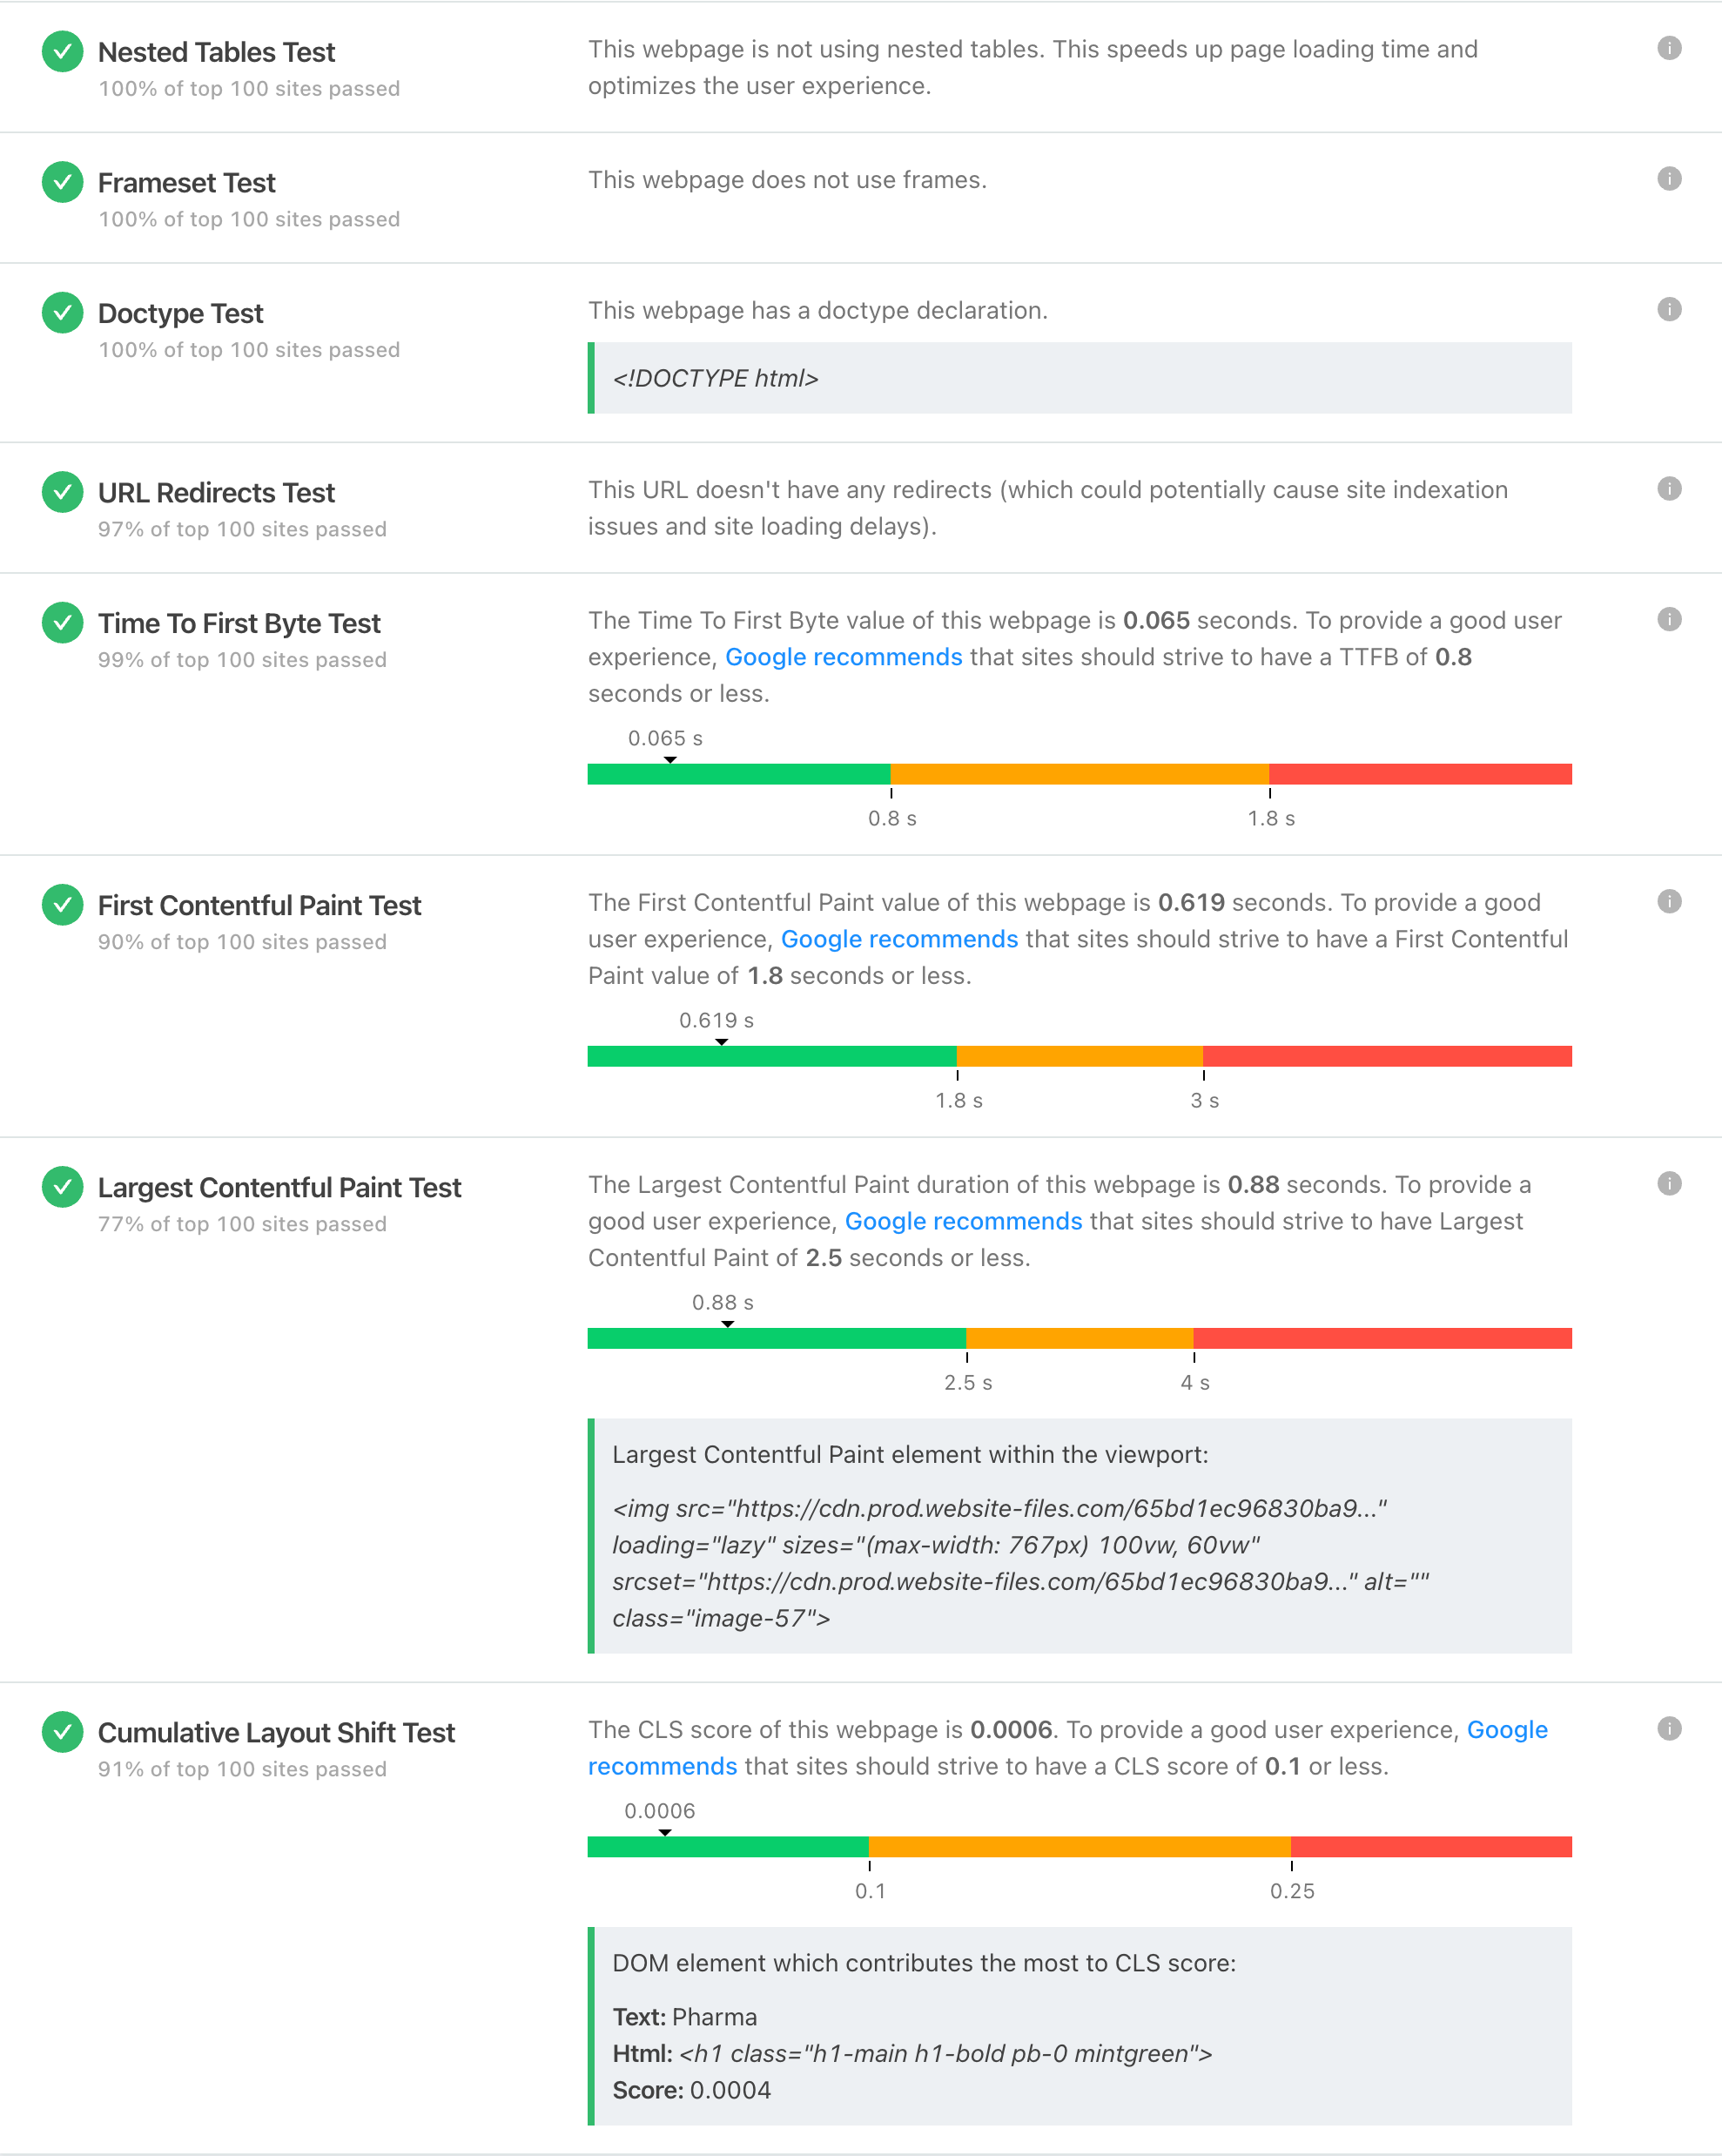Open info icon for Nested Tables Test

1668,48
